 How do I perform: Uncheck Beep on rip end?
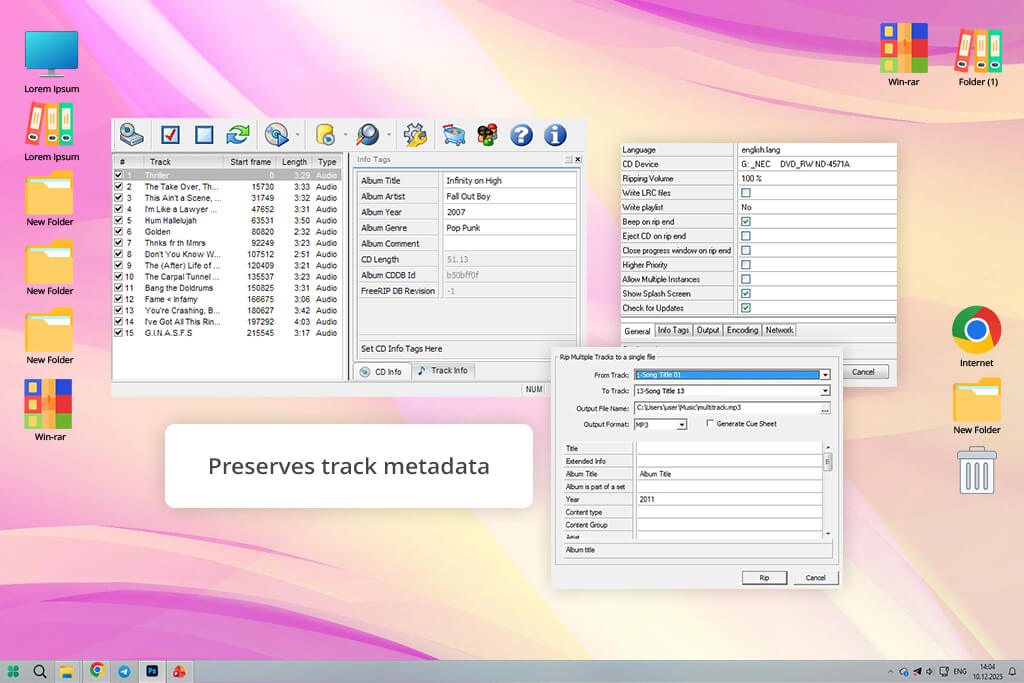pyautogui.click(x=746, y=221)
